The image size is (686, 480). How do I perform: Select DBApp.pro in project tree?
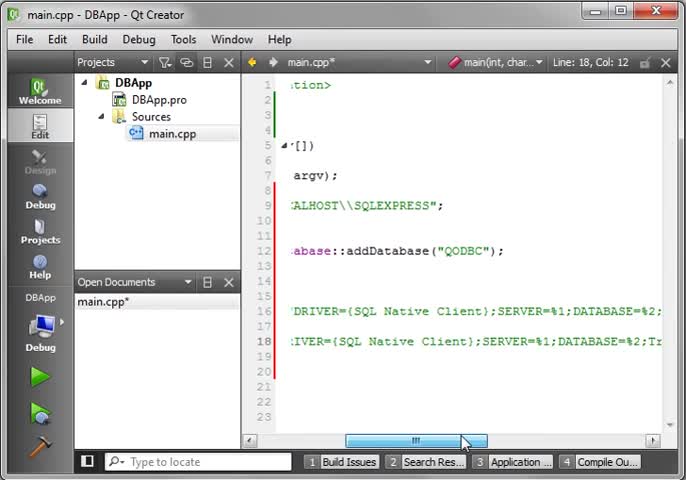tap(159, 100)
